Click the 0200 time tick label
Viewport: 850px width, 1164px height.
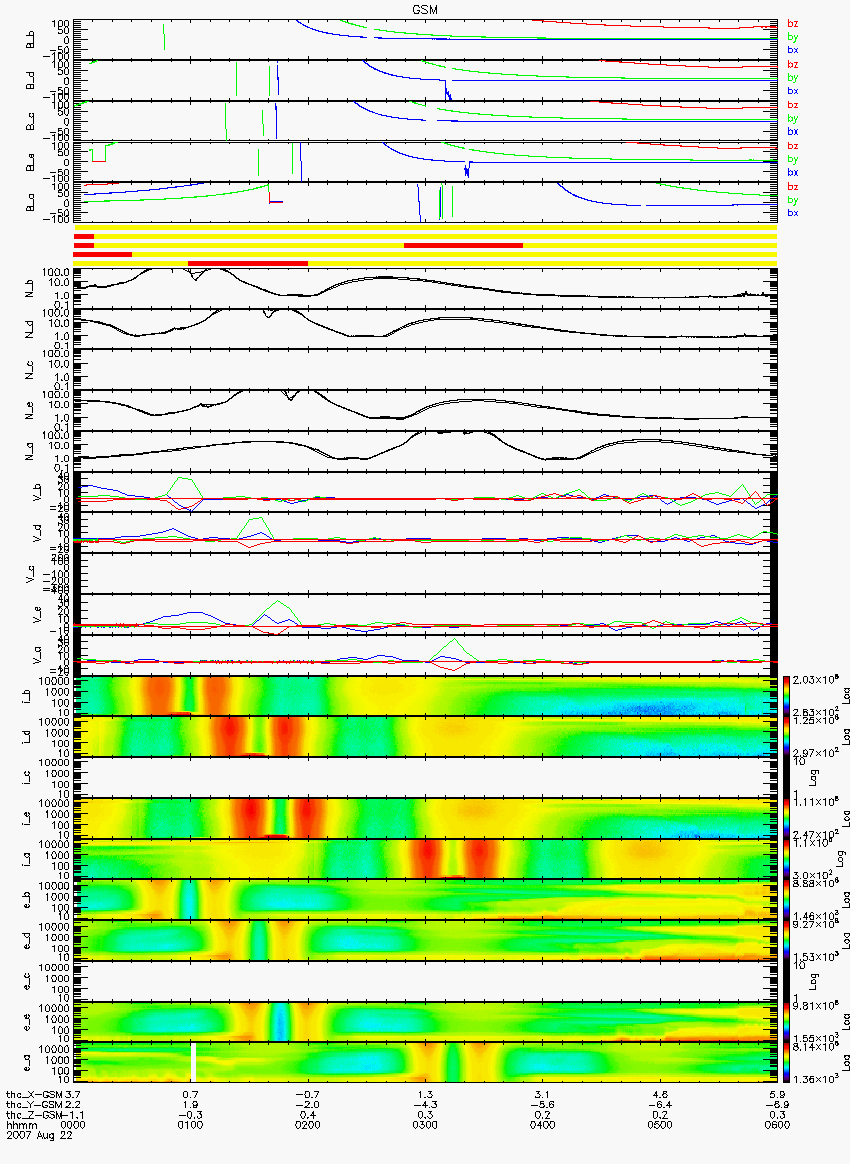point(307,1124)
